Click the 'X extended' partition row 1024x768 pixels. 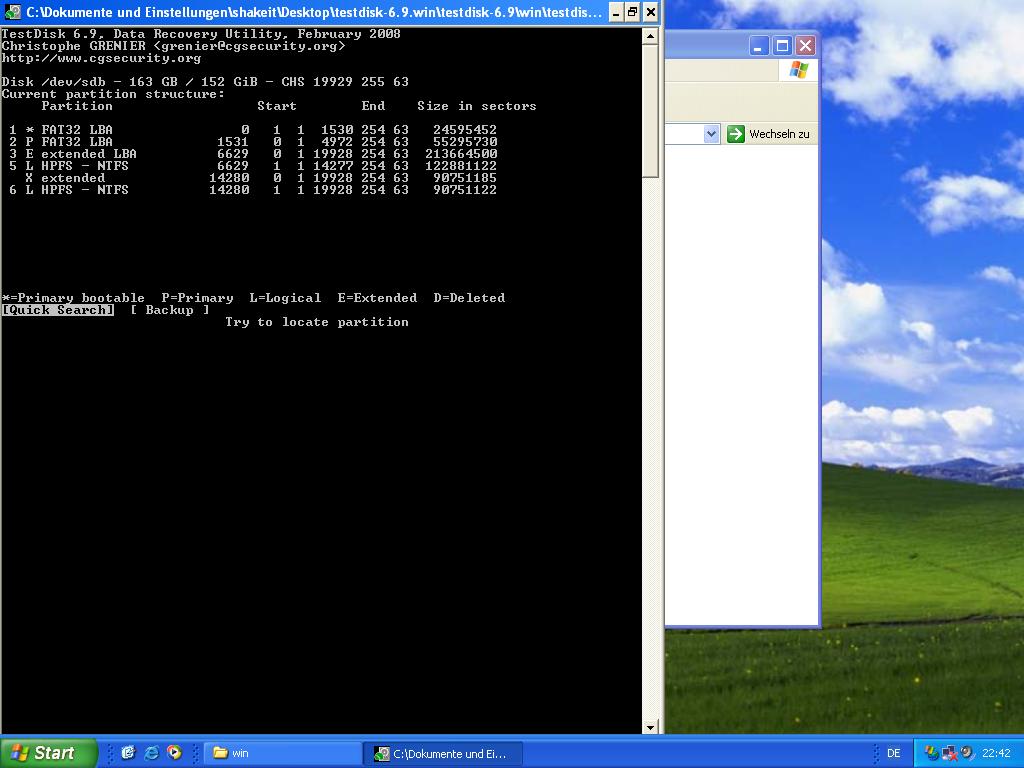click(261, 178)
